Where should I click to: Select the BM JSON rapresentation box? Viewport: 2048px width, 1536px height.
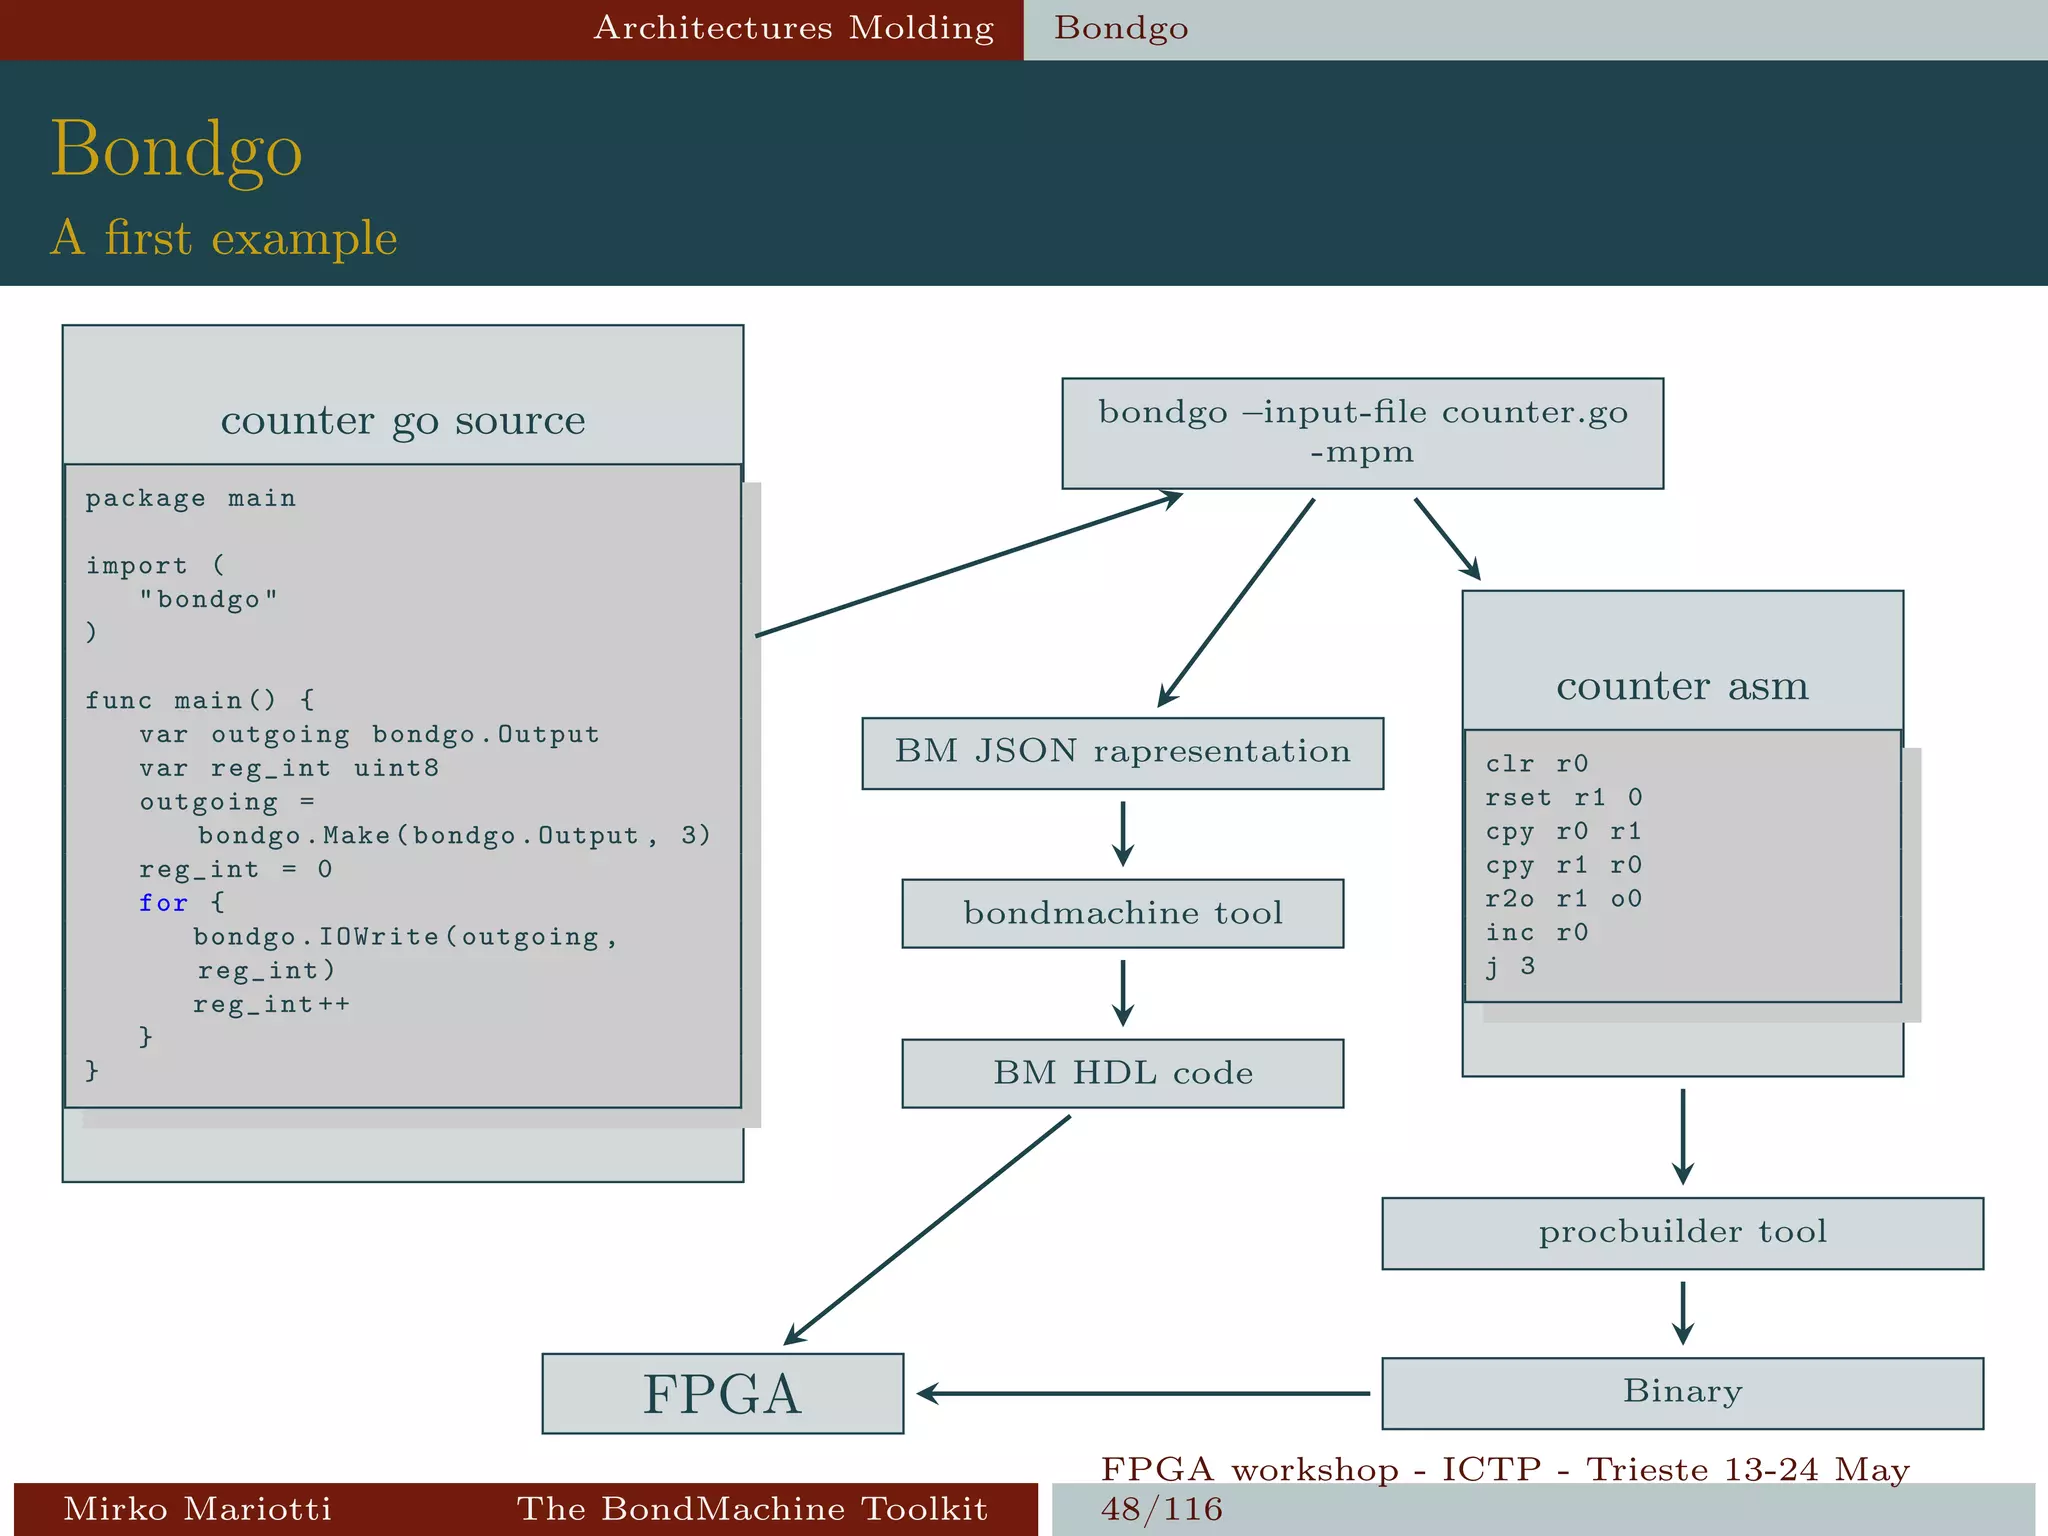[1122, 752]
